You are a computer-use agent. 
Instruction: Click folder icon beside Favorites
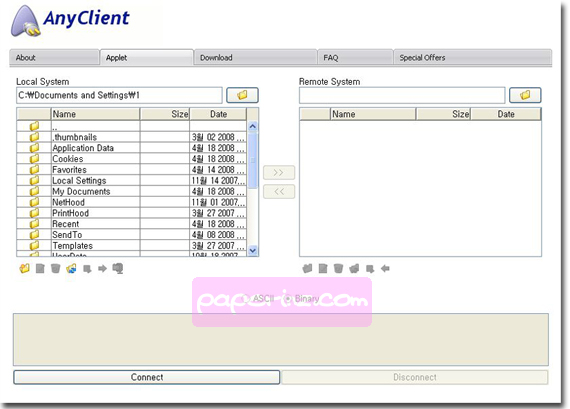tap(34, 170)
